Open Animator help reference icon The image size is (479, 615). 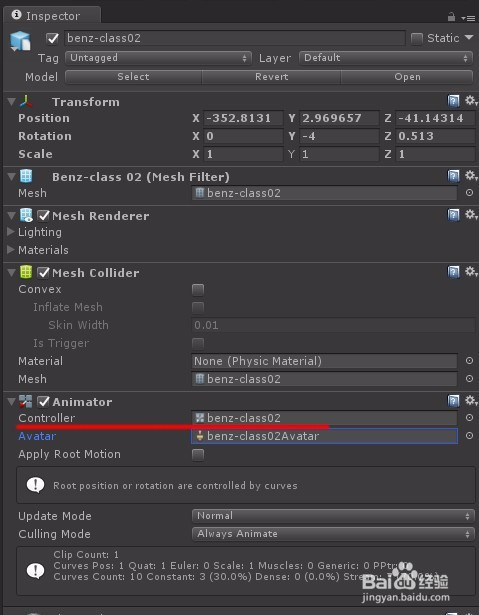[454, 401]
